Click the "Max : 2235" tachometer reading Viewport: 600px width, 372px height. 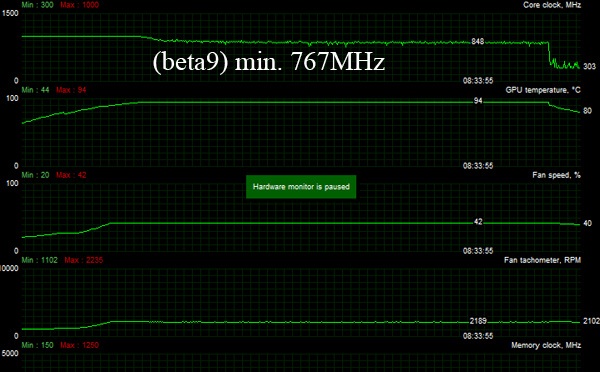click(x=84, y=260)
